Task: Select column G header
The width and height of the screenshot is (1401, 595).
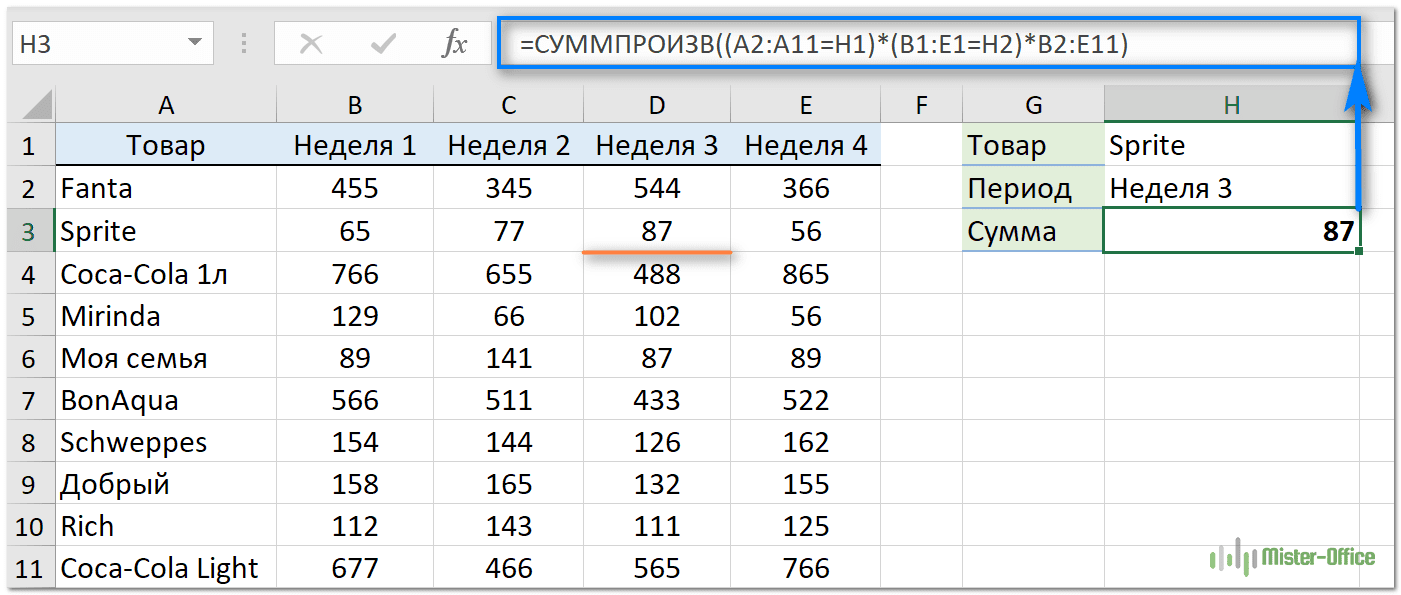Action: tap(1034, 104)
